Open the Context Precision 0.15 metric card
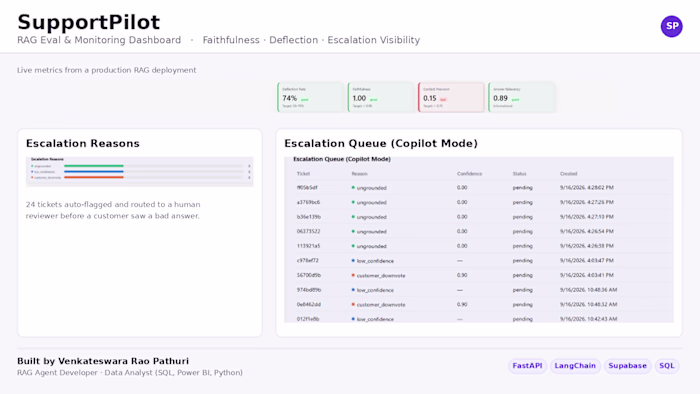Image resolution: width=700 pixels, height=394 pixels. pos(451,97)
